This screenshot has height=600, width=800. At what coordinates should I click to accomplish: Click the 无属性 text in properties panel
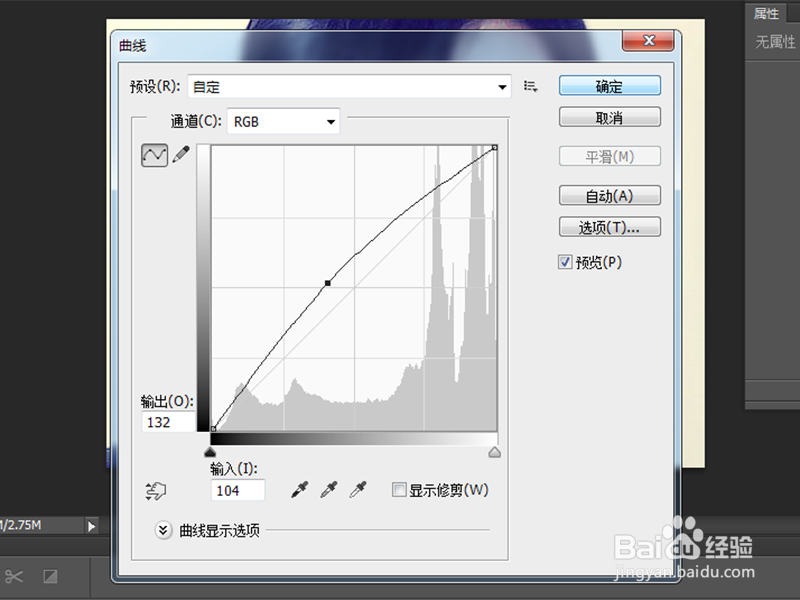[775, 42]
